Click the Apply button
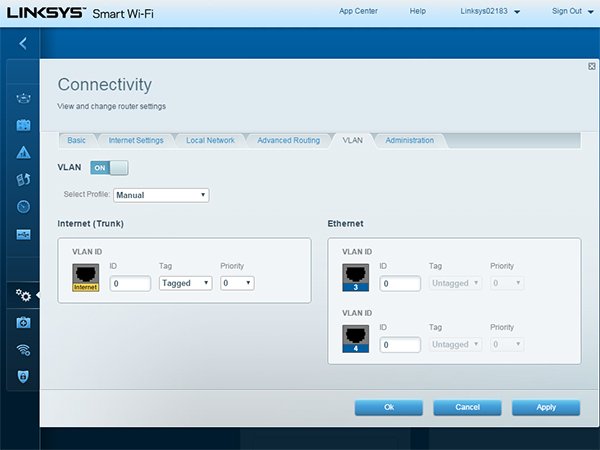Viewport: 600px width, 450px height. click(546, 408)
